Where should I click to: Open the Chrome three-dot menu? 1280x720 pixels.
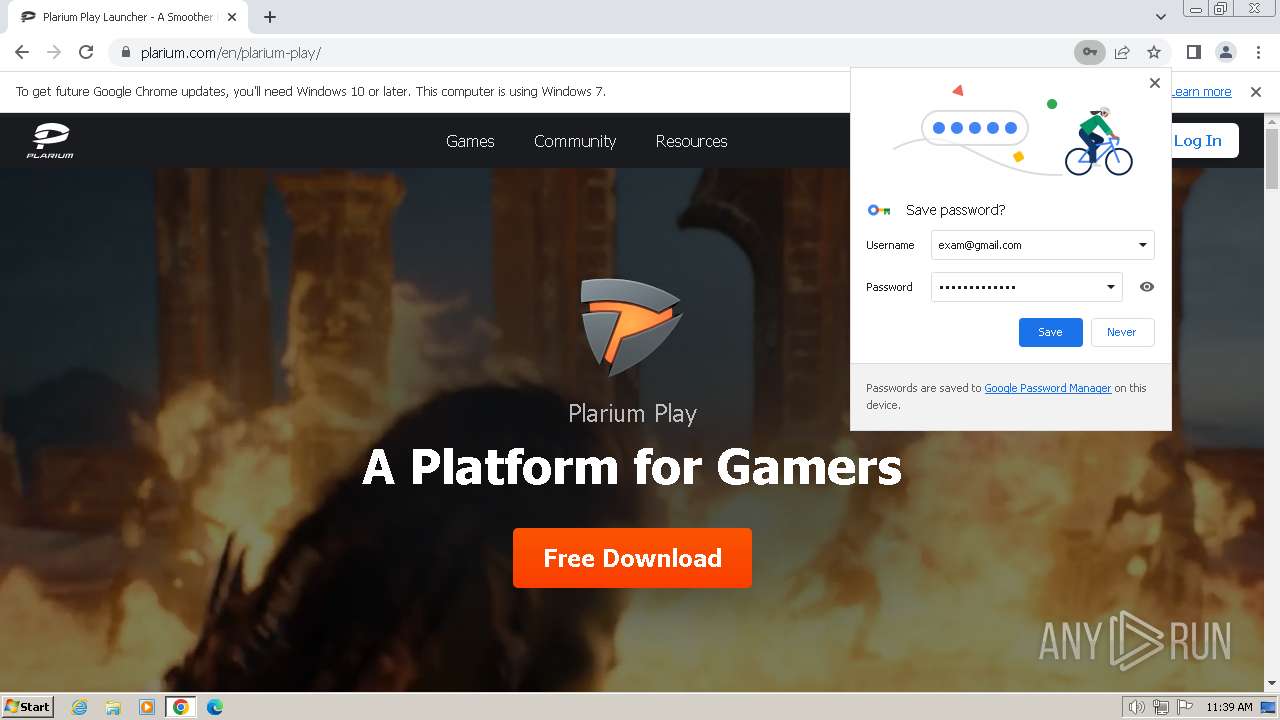[1258, 52]
